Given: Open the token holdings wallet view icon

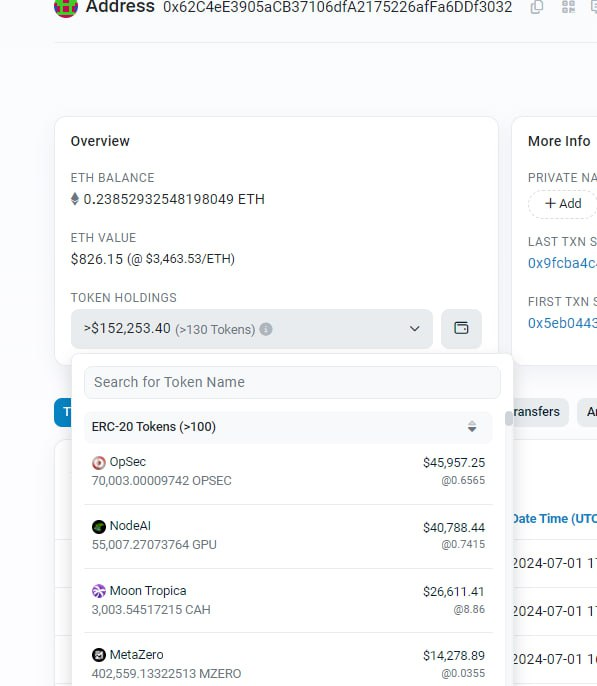Looking at the screenshot, I should pyautogui.click(x=461, y=329).
